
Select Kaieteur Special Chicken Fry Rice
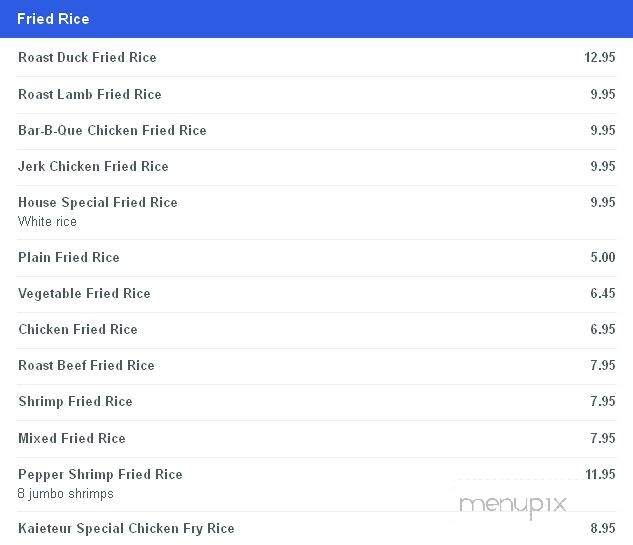pyautogui.click(x=126, y=528)
